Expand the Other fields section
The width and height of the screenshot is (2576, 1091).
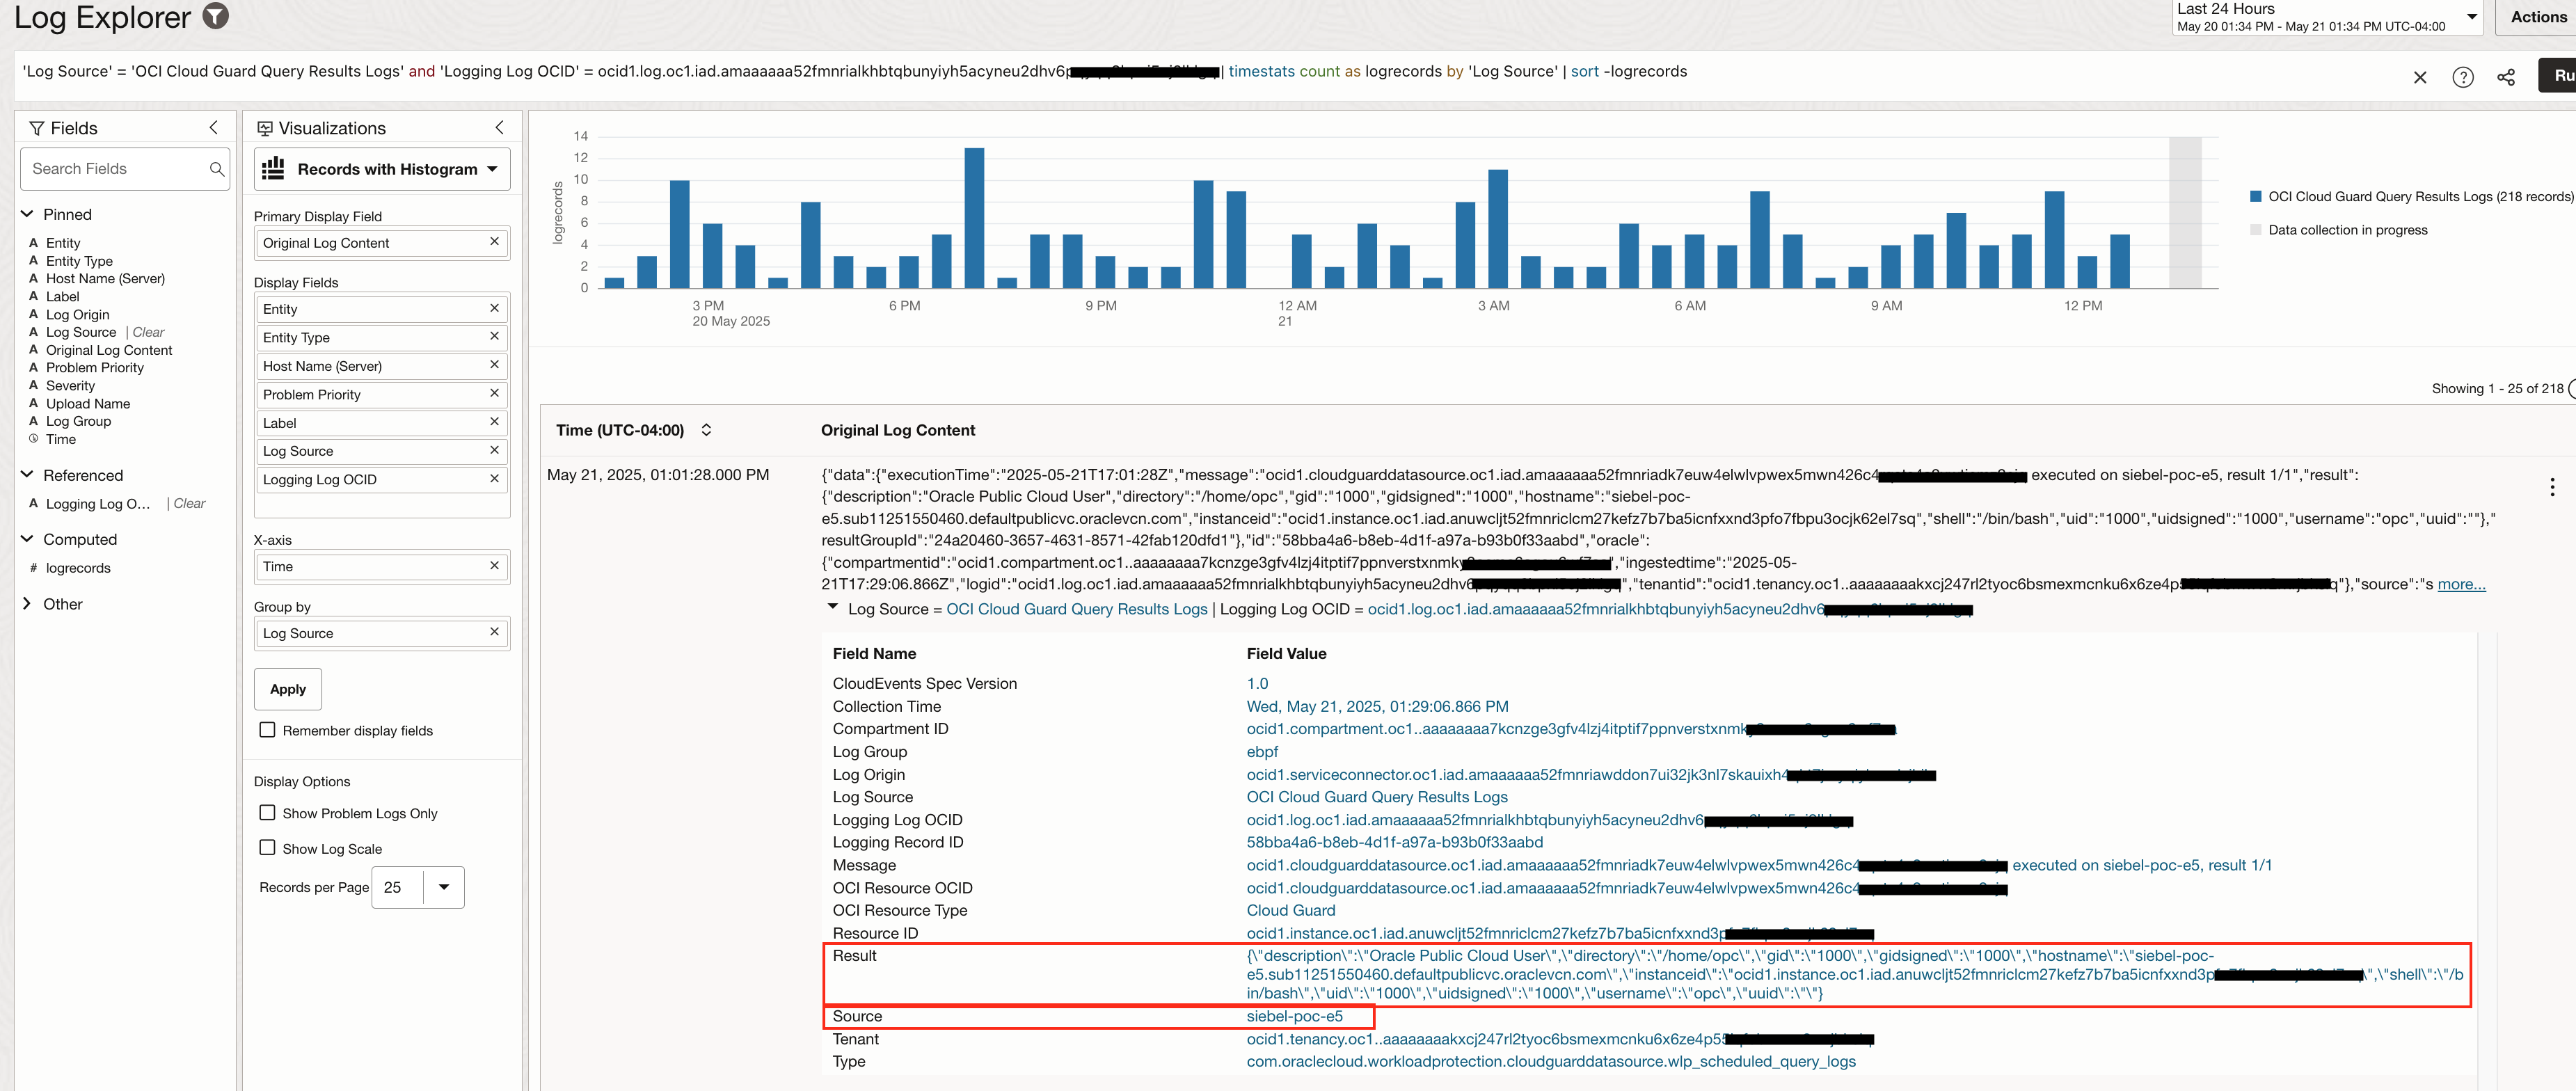click(27, 603)
